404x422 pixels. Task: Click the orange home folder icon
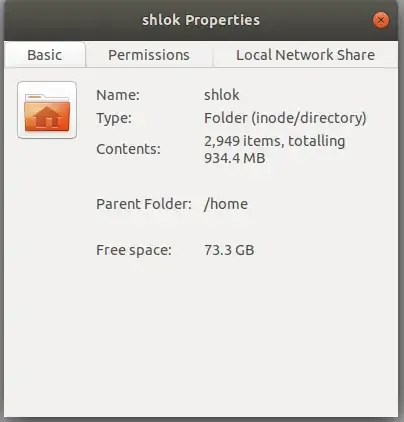pyautogui.click(x=47, y=112)
